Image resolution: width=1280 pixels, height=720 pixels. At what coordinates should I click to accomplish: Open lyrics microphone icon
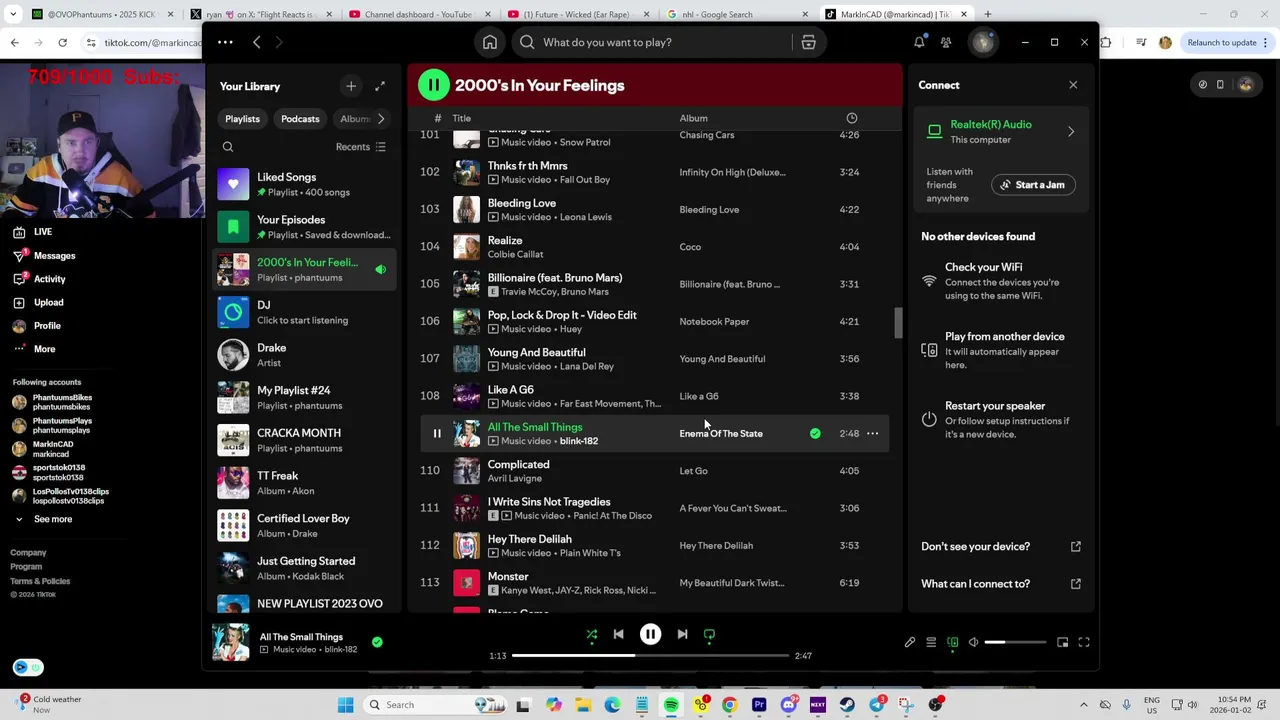click(910, 642)
